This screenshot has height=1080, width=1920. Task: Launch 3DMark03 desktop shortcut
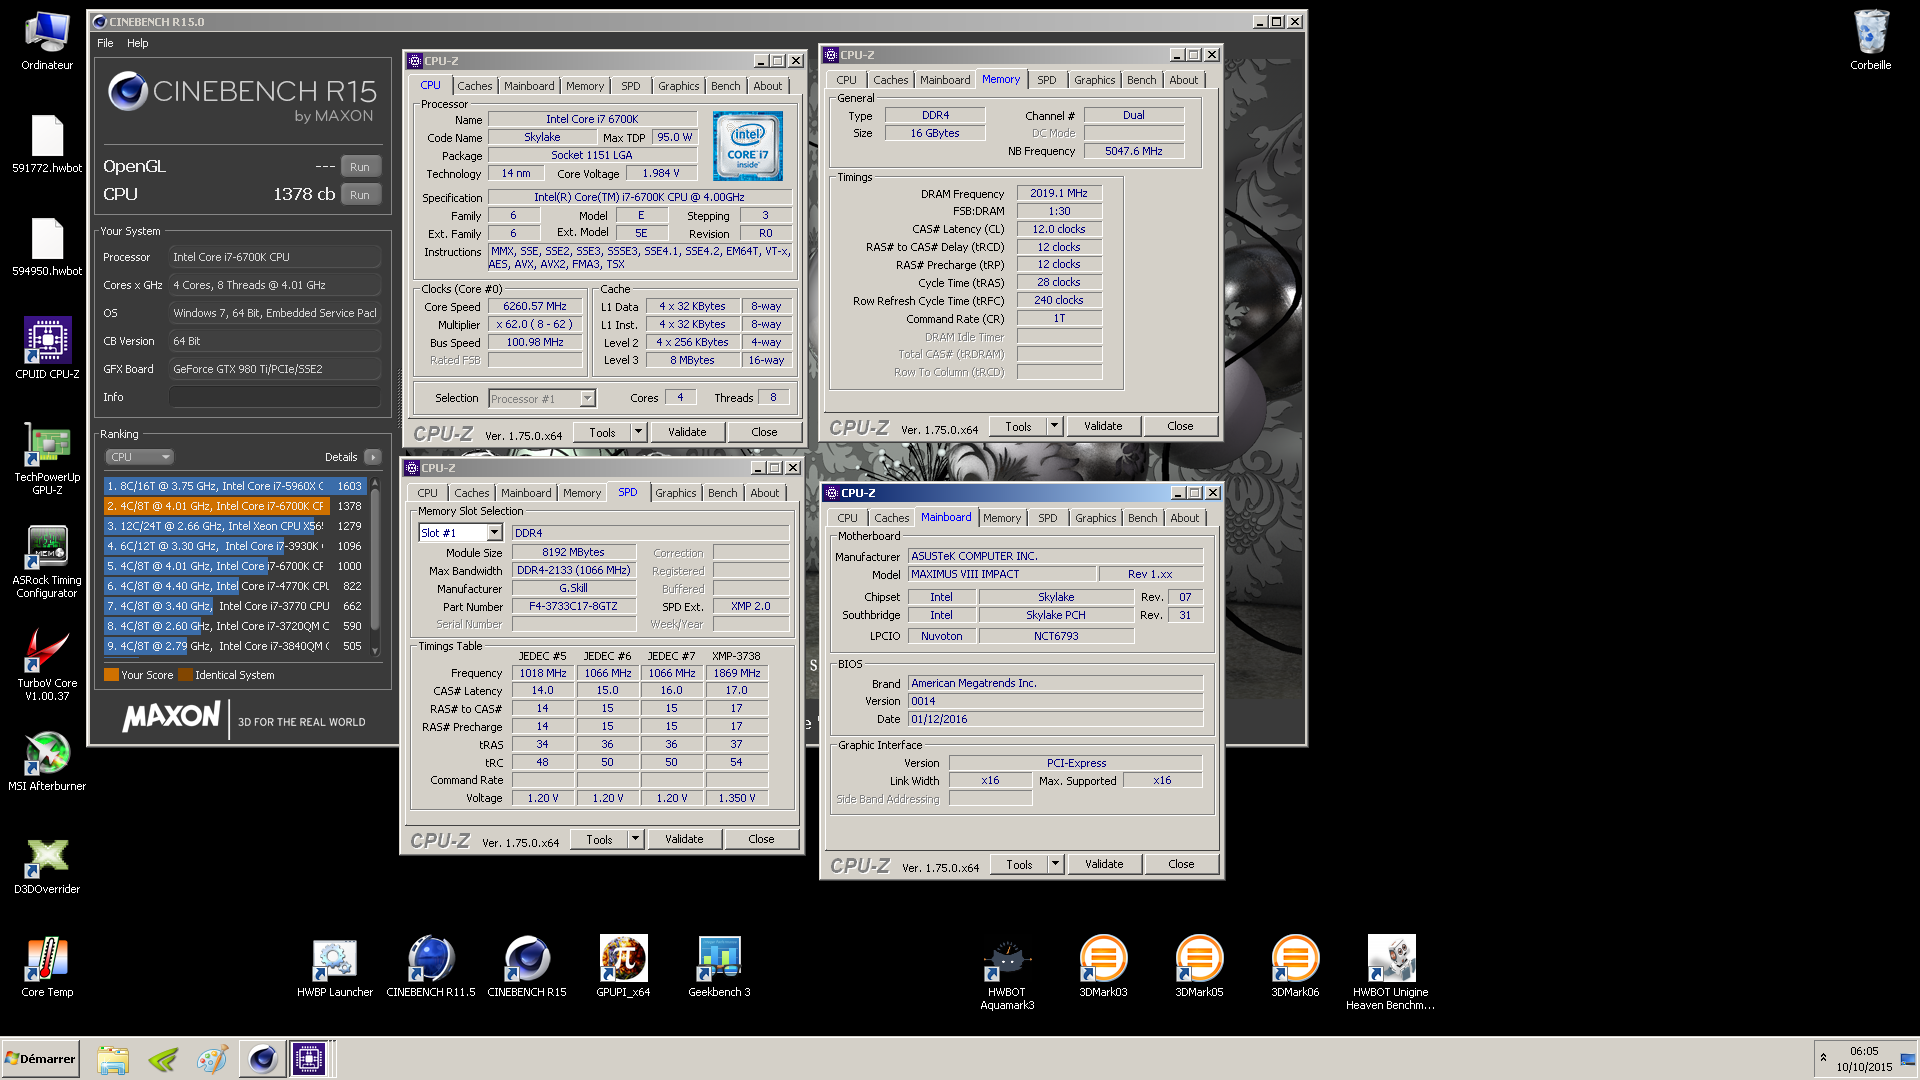point(1103,968)
